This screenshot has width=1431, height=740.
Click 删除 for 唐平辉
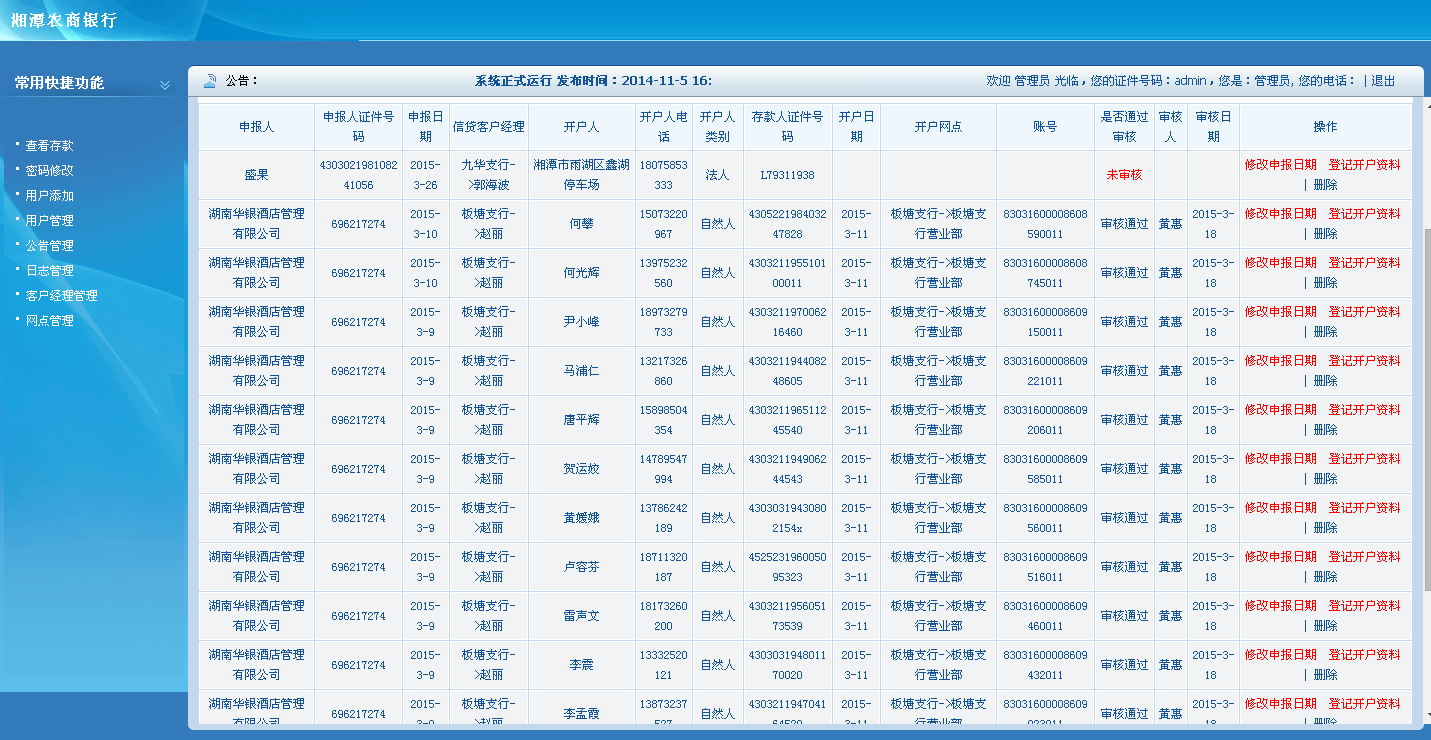[x=1325, y=430]
